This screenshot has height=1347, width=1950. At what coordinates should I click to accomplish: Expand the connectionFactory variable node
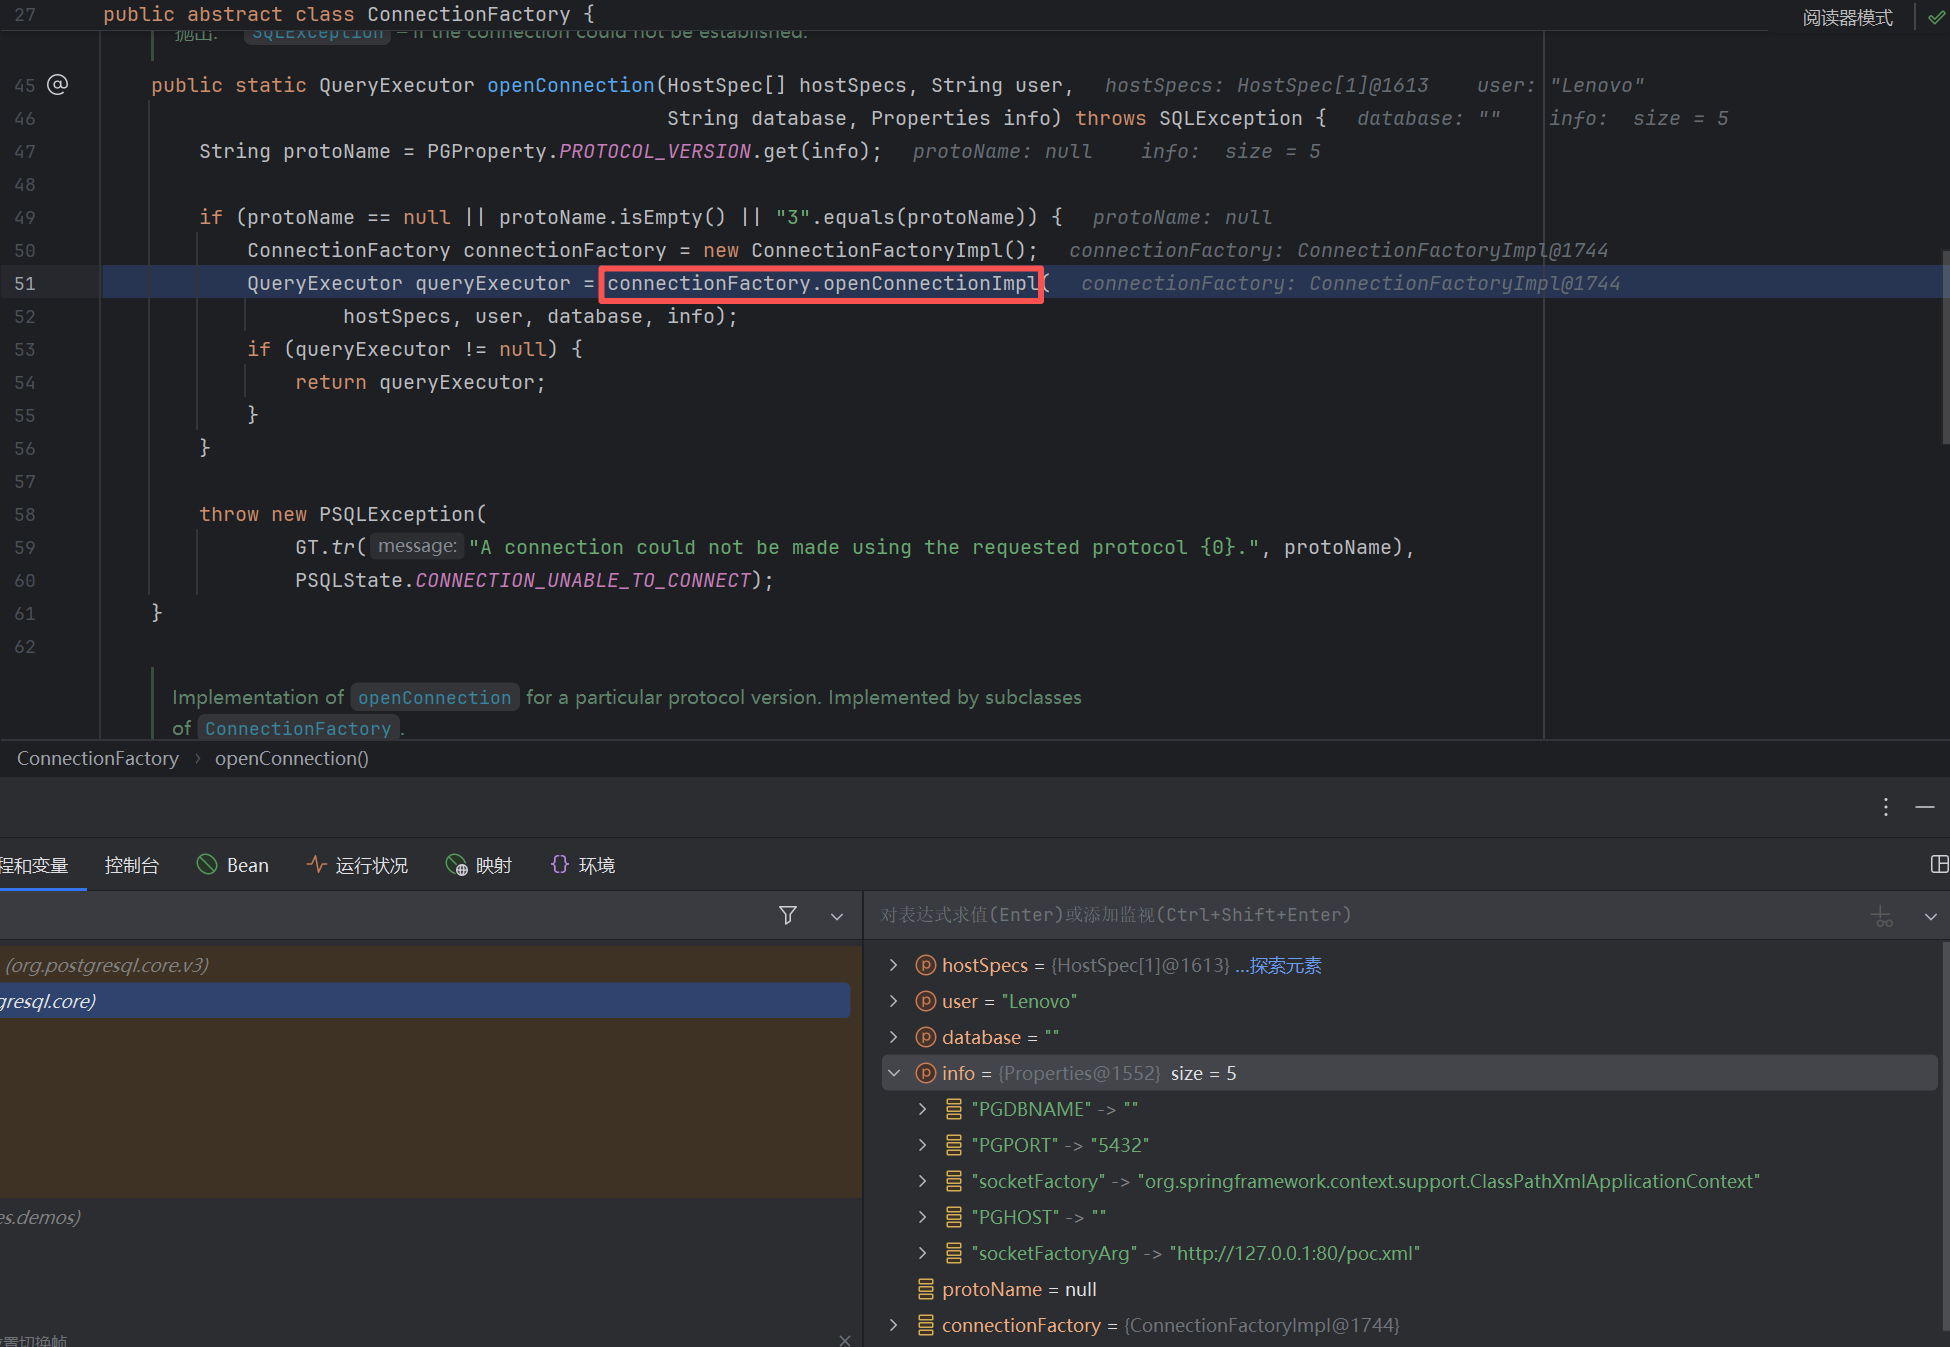(894, 1325)
